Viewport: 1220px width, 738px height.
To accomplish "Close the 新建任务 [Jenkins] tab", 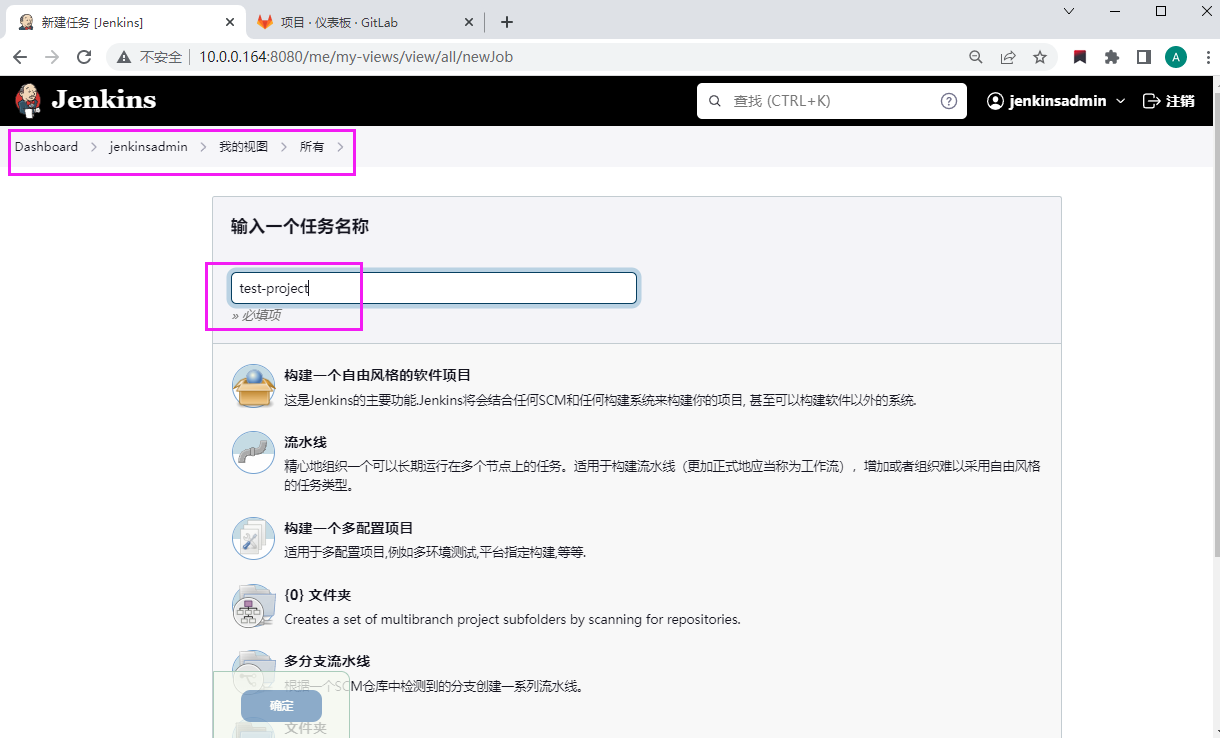I will (x=230, y=22).
